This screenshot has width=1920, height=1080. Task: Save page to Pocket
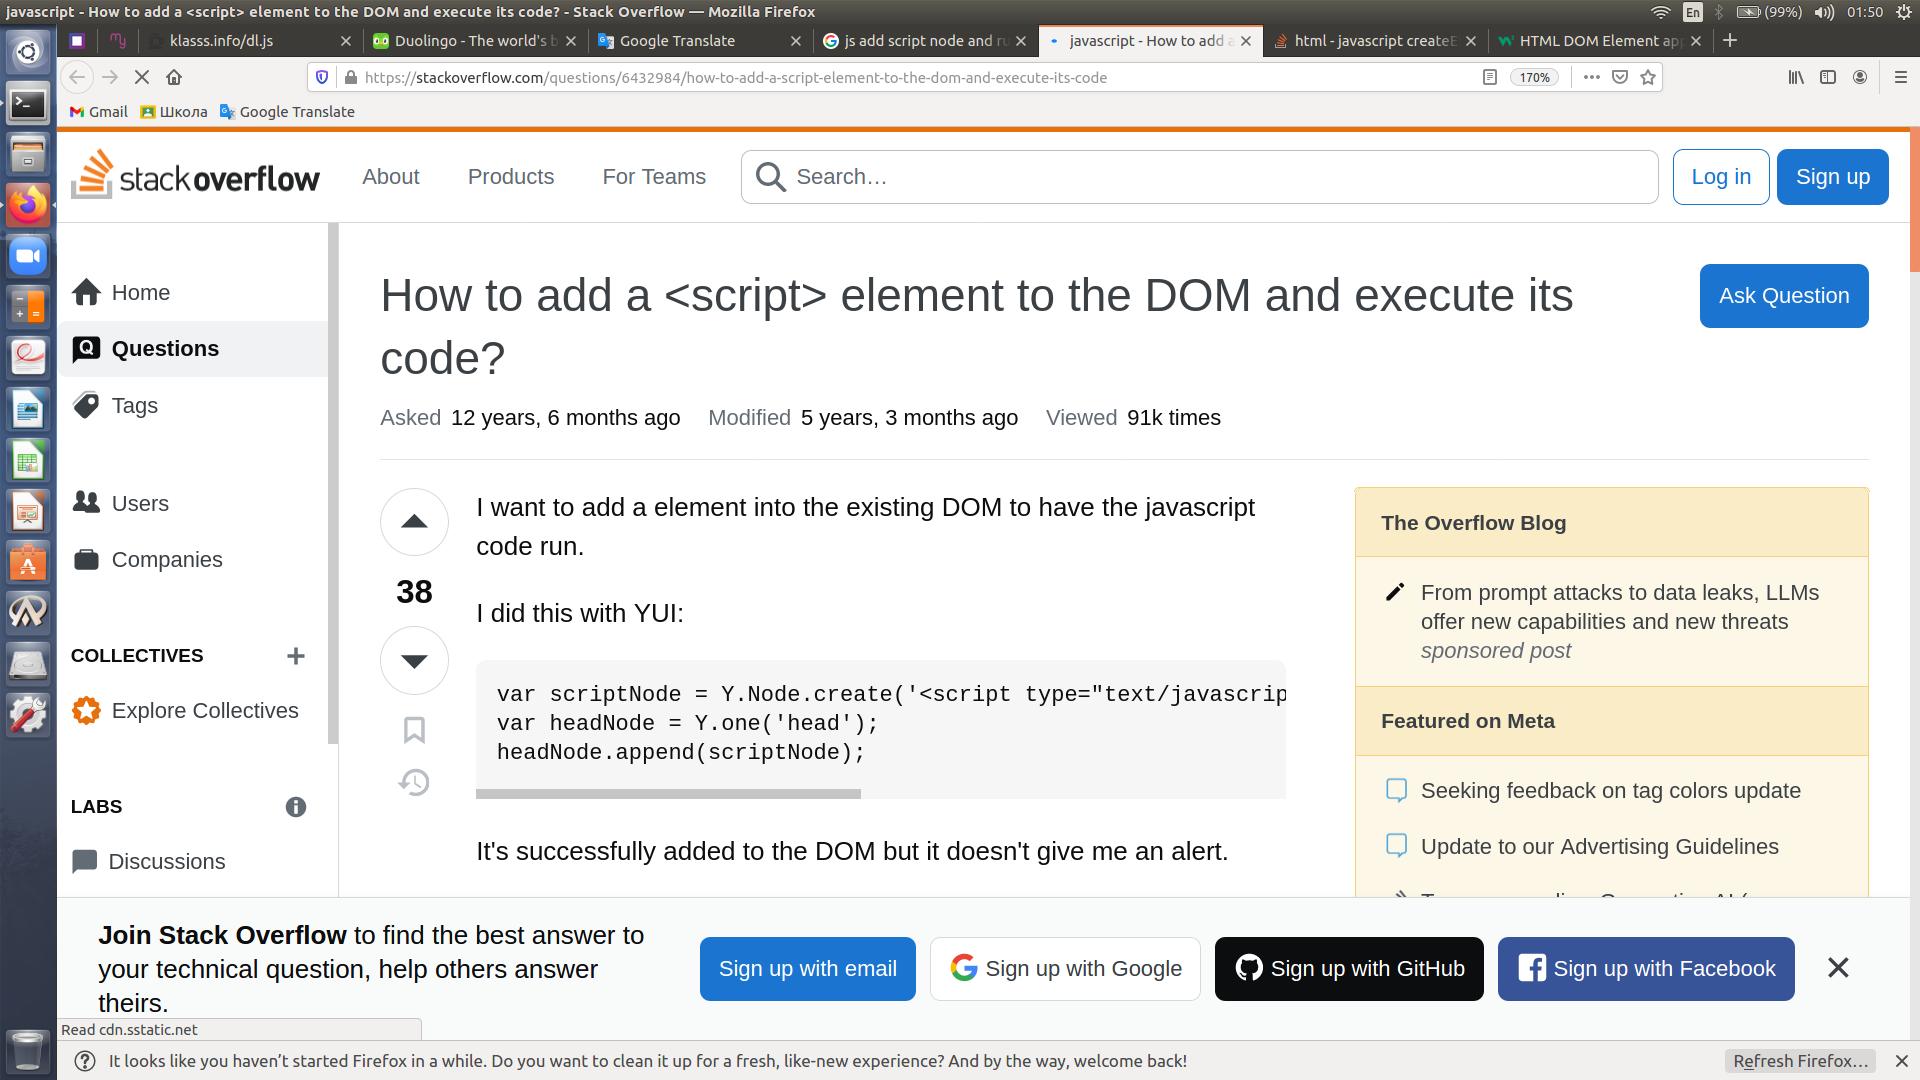(x=1620, y=77)
